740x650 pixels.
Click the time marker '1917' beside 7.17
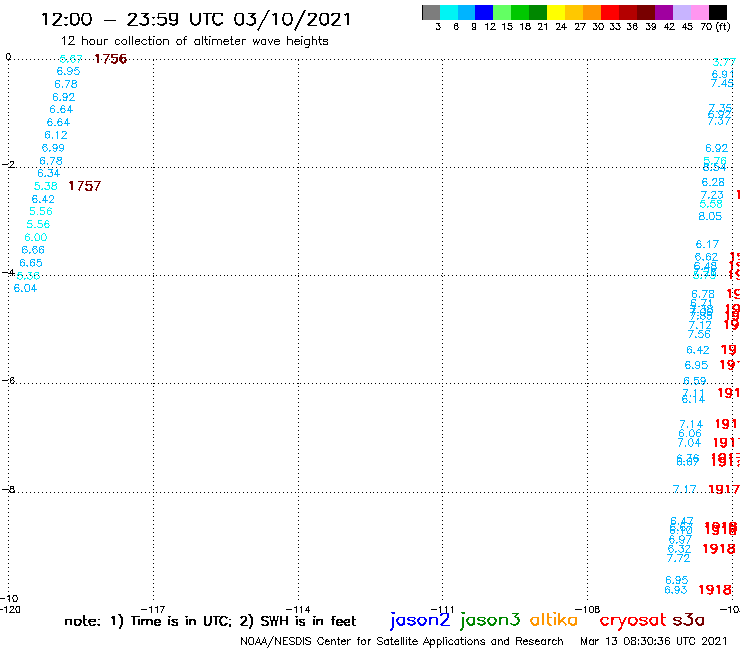(724, 490)
